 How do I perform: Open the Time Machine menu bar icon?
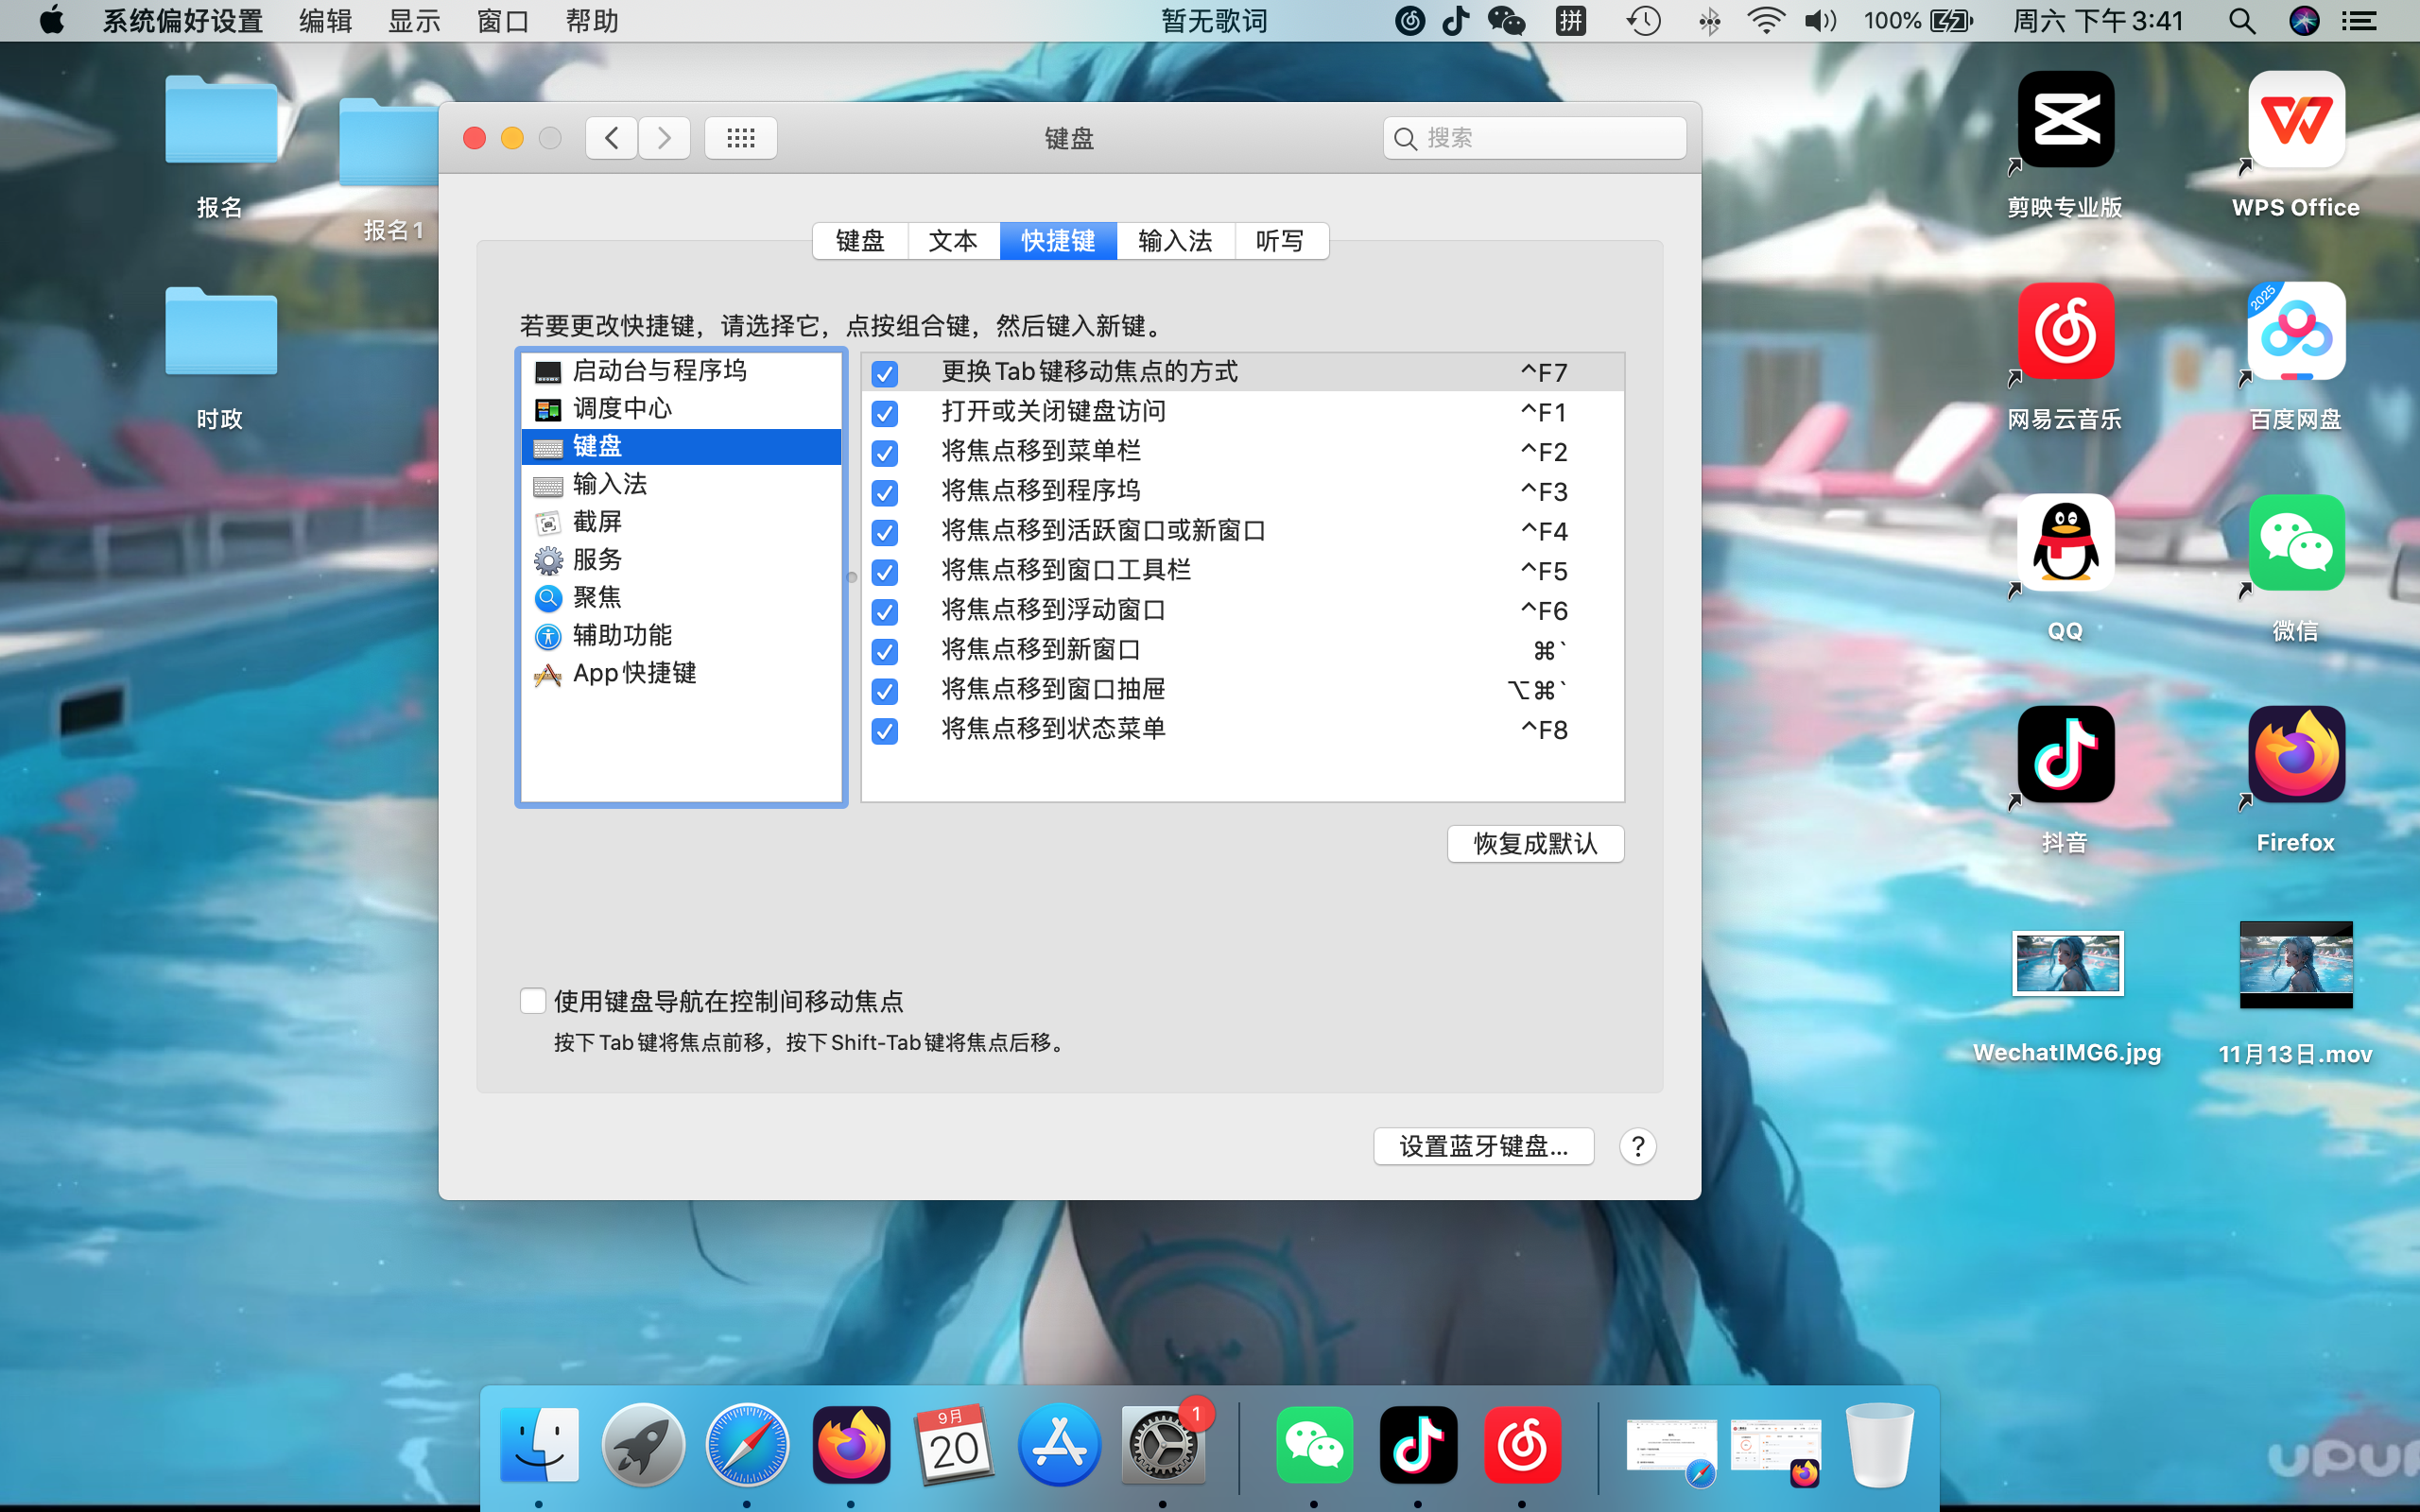pyautogui.click(x=1643, y=21)
